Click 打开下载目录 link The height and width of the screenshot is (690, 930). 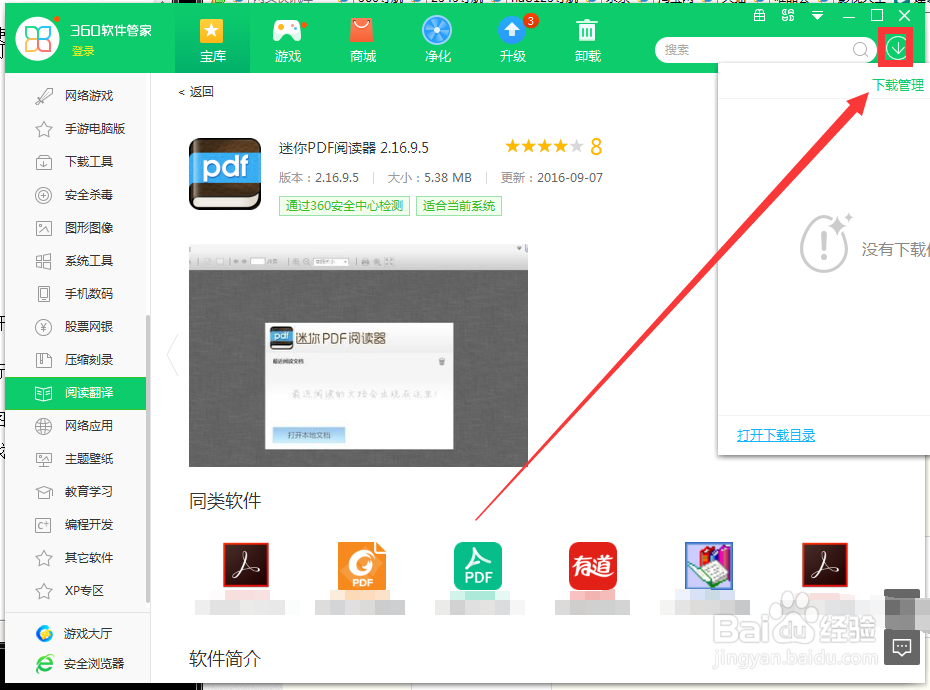coord(776,435)
